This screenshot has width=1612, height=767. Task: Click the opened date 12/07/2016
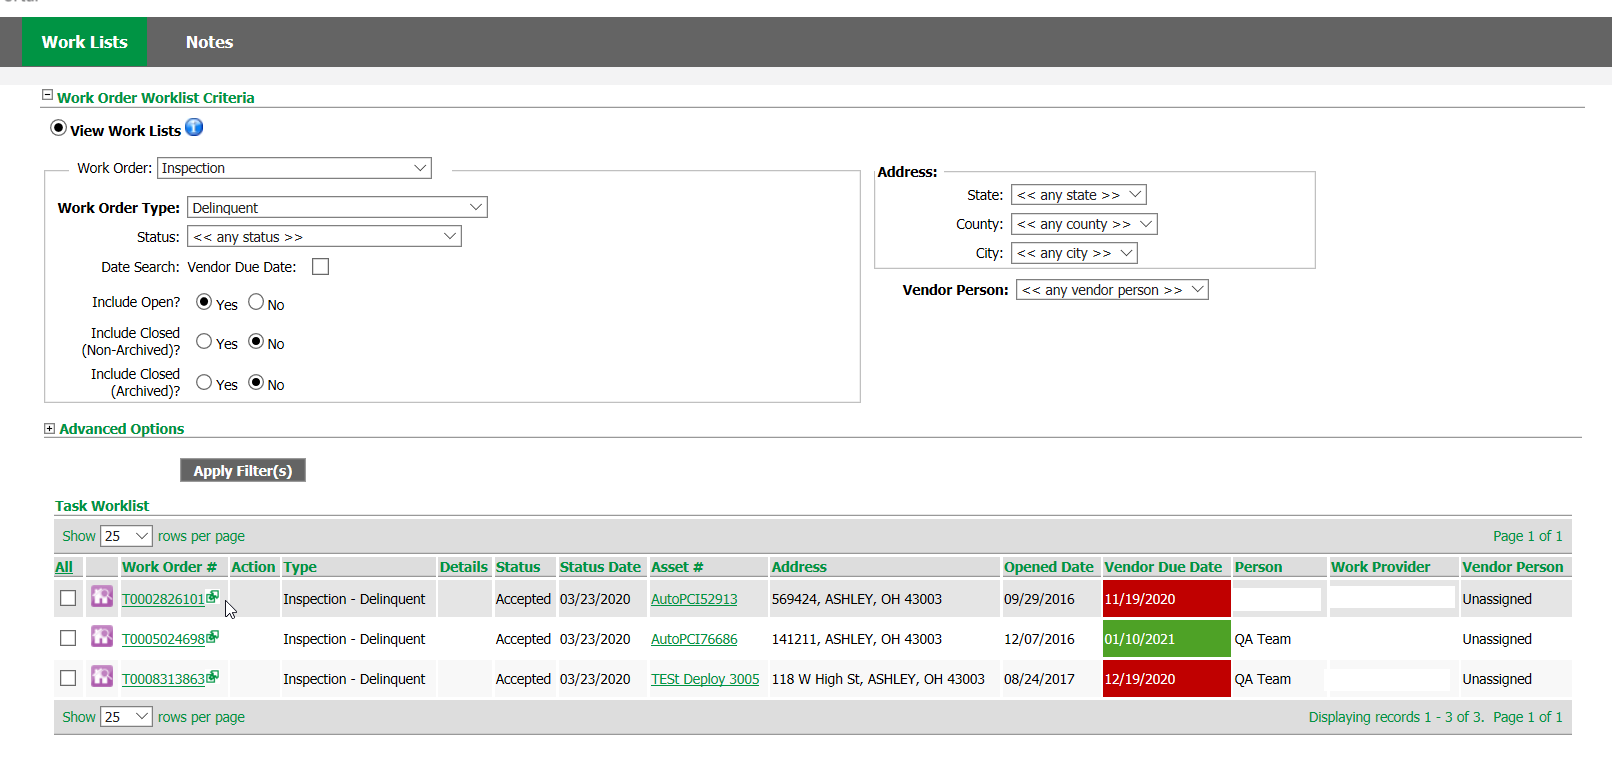point(1039,639)
